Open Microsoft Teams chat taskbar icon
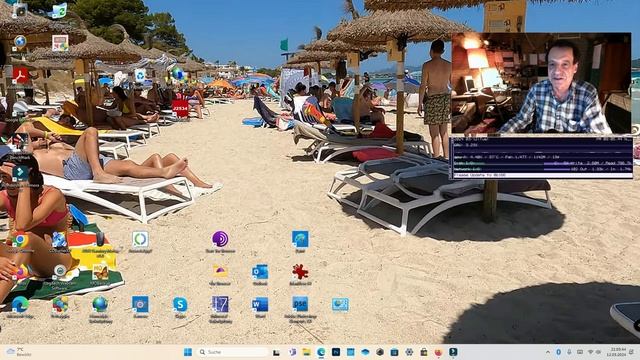 pyautogui.click(x=292, y=352)
